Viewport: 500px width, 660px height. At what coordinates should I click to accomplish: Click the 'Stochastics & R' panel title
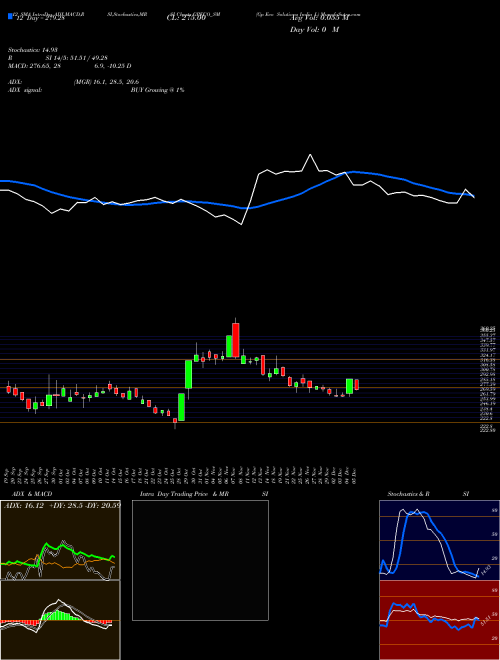click(x=408, y=494)
